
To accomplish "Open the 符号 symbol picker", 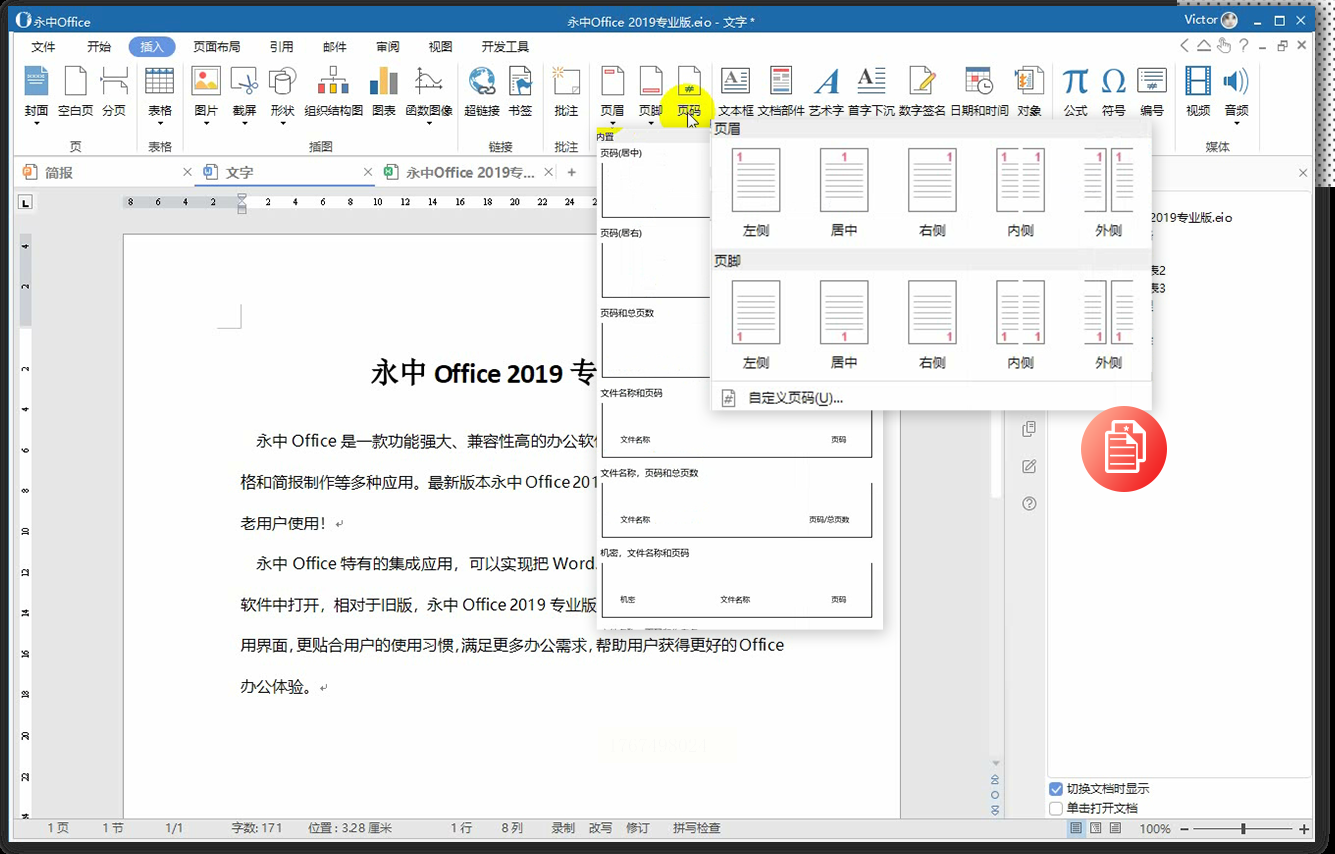I will pyautogui.click(x=1113, y=83).
